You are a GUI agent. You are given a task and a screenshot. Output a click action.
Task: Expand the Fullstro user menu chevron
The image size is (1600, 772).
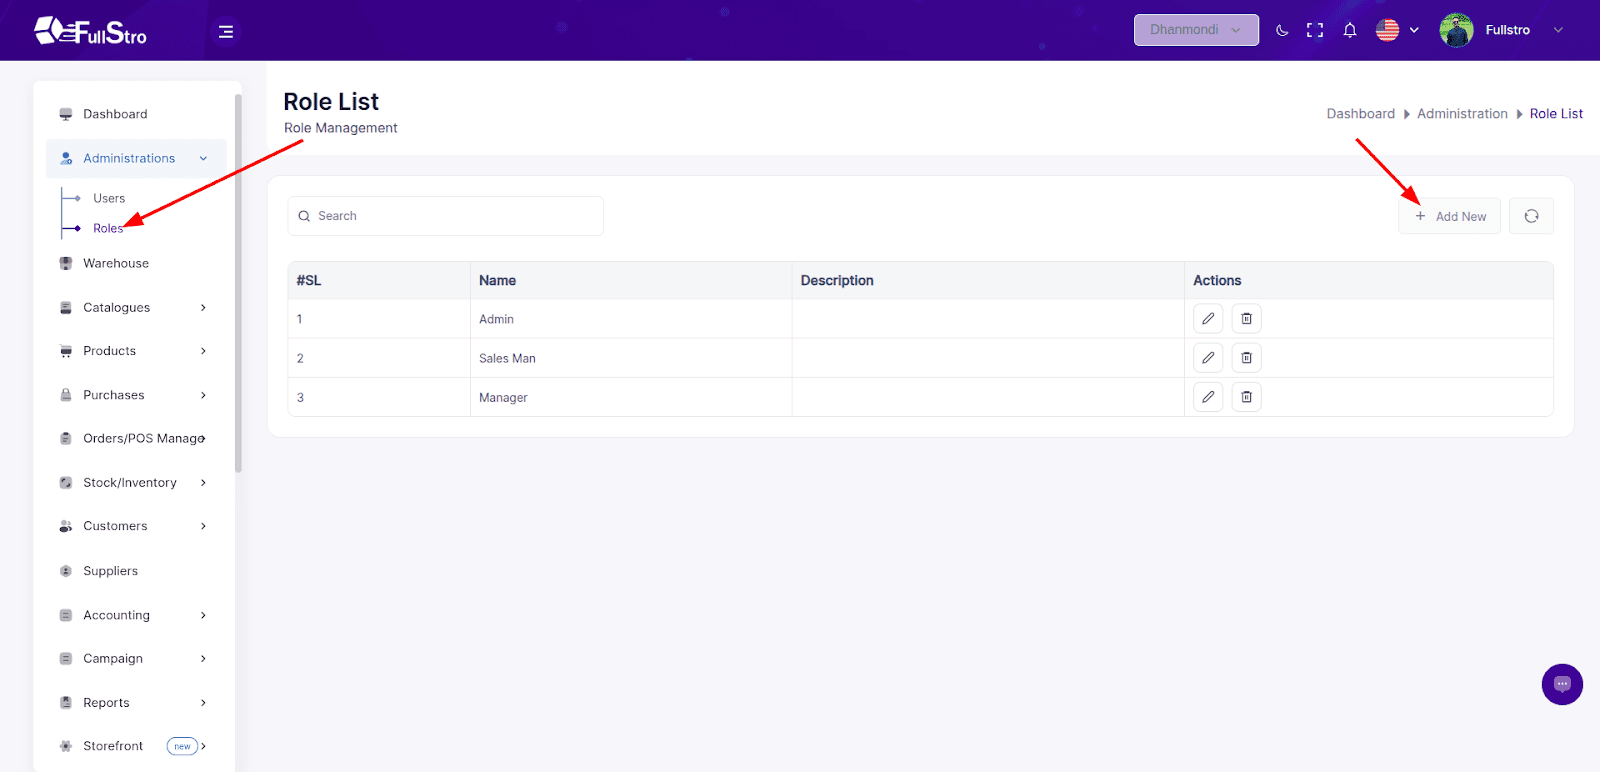click(1558, 30)
